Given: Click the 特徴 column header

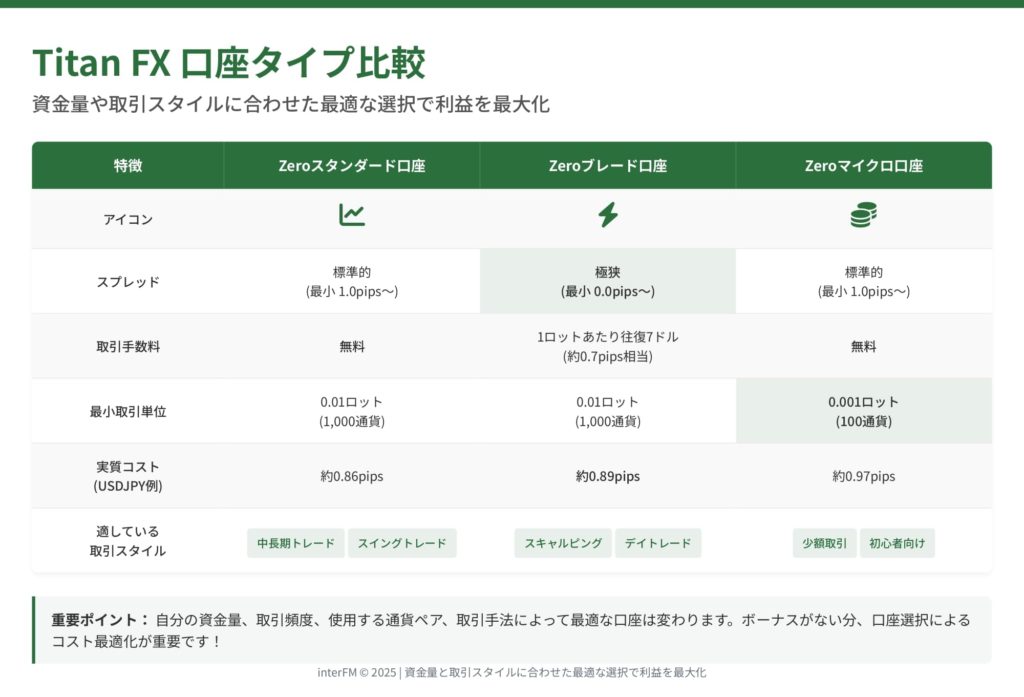Looking at the screenshot, I should (128, 166).
